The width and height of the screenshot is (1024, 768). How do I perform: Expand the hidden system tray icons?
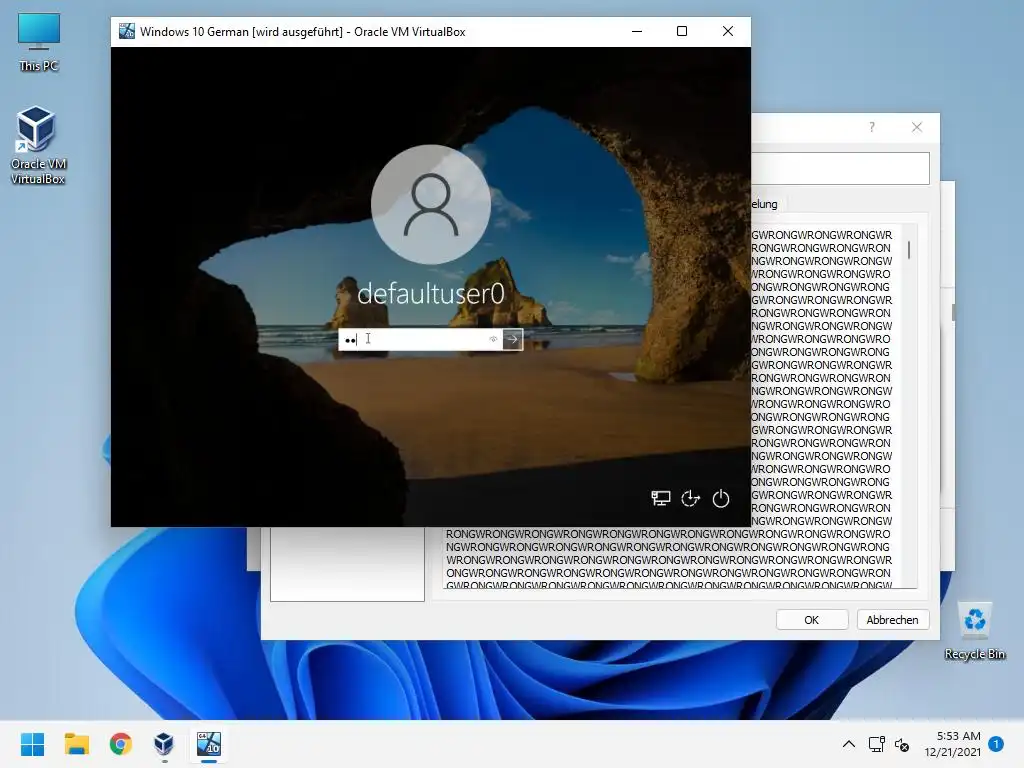tap(848, 744)
